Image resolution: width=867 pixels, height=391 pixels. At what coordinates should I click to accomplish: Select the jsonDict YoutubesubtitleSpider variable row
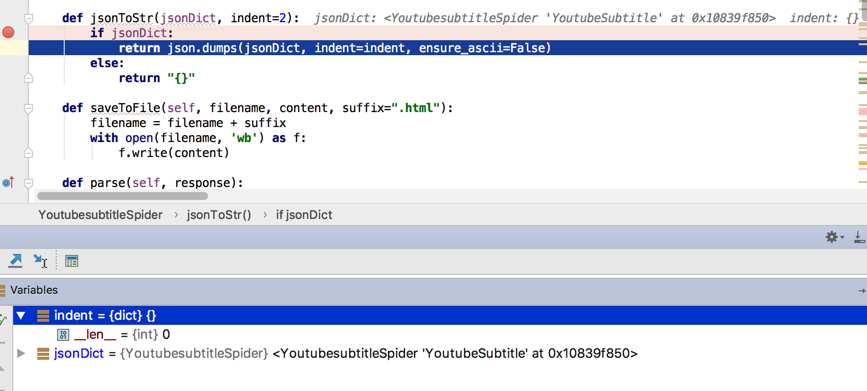pos(440,353)
